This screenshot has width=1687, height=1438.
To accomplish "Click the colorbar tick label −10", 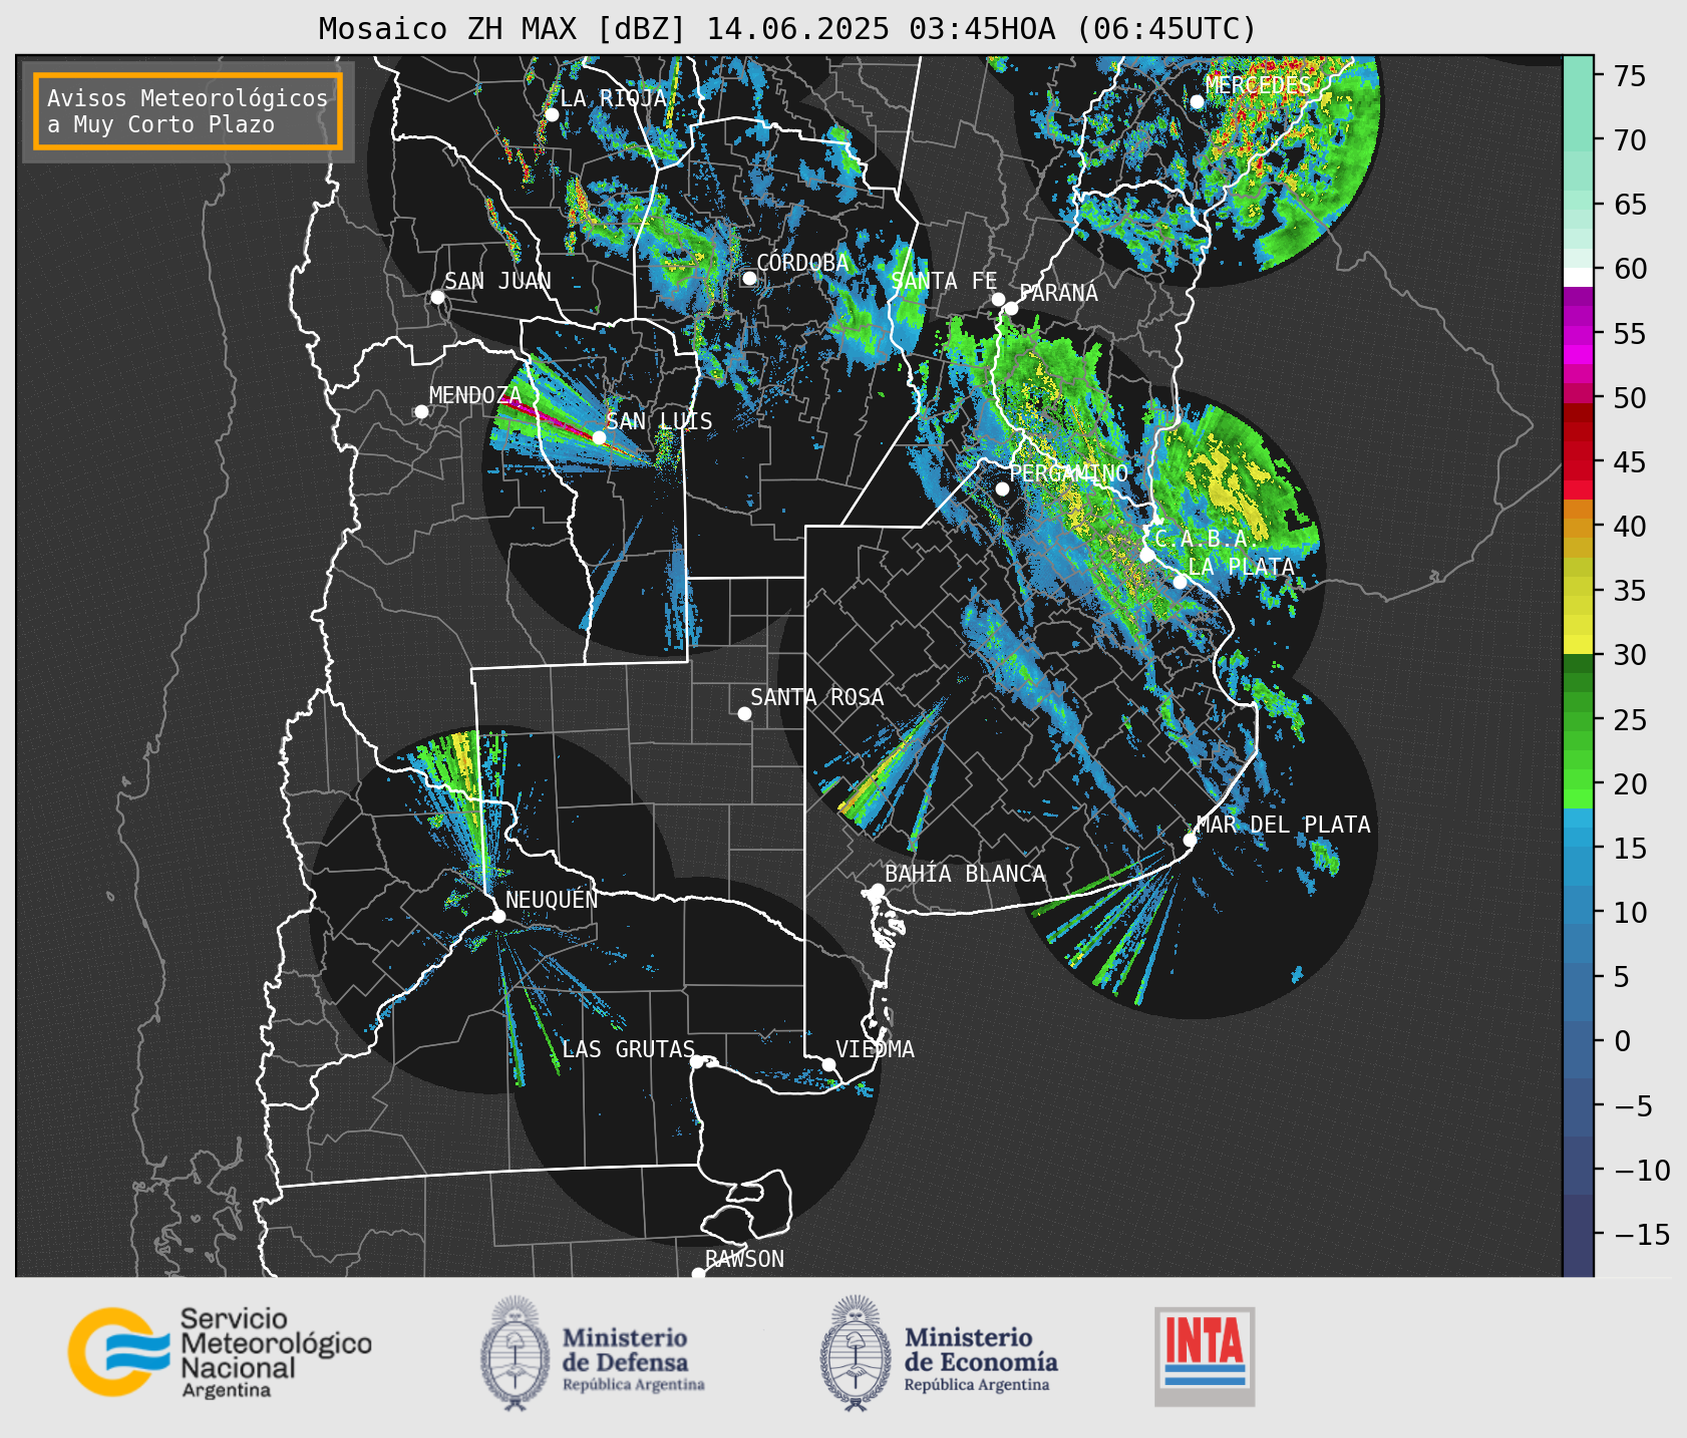I will click(x=1641, y=1169).
